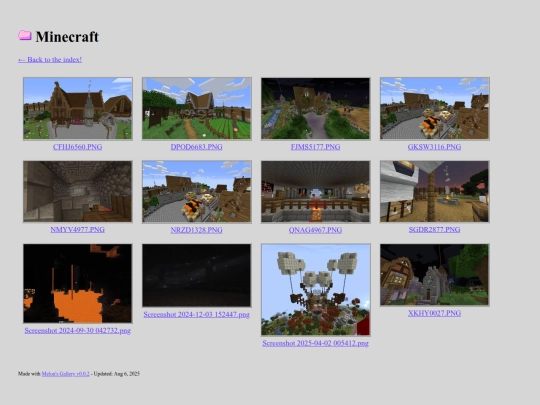Open the SGDR2877.PNG link
Screen dimensions: 540x405
(434, 230)
